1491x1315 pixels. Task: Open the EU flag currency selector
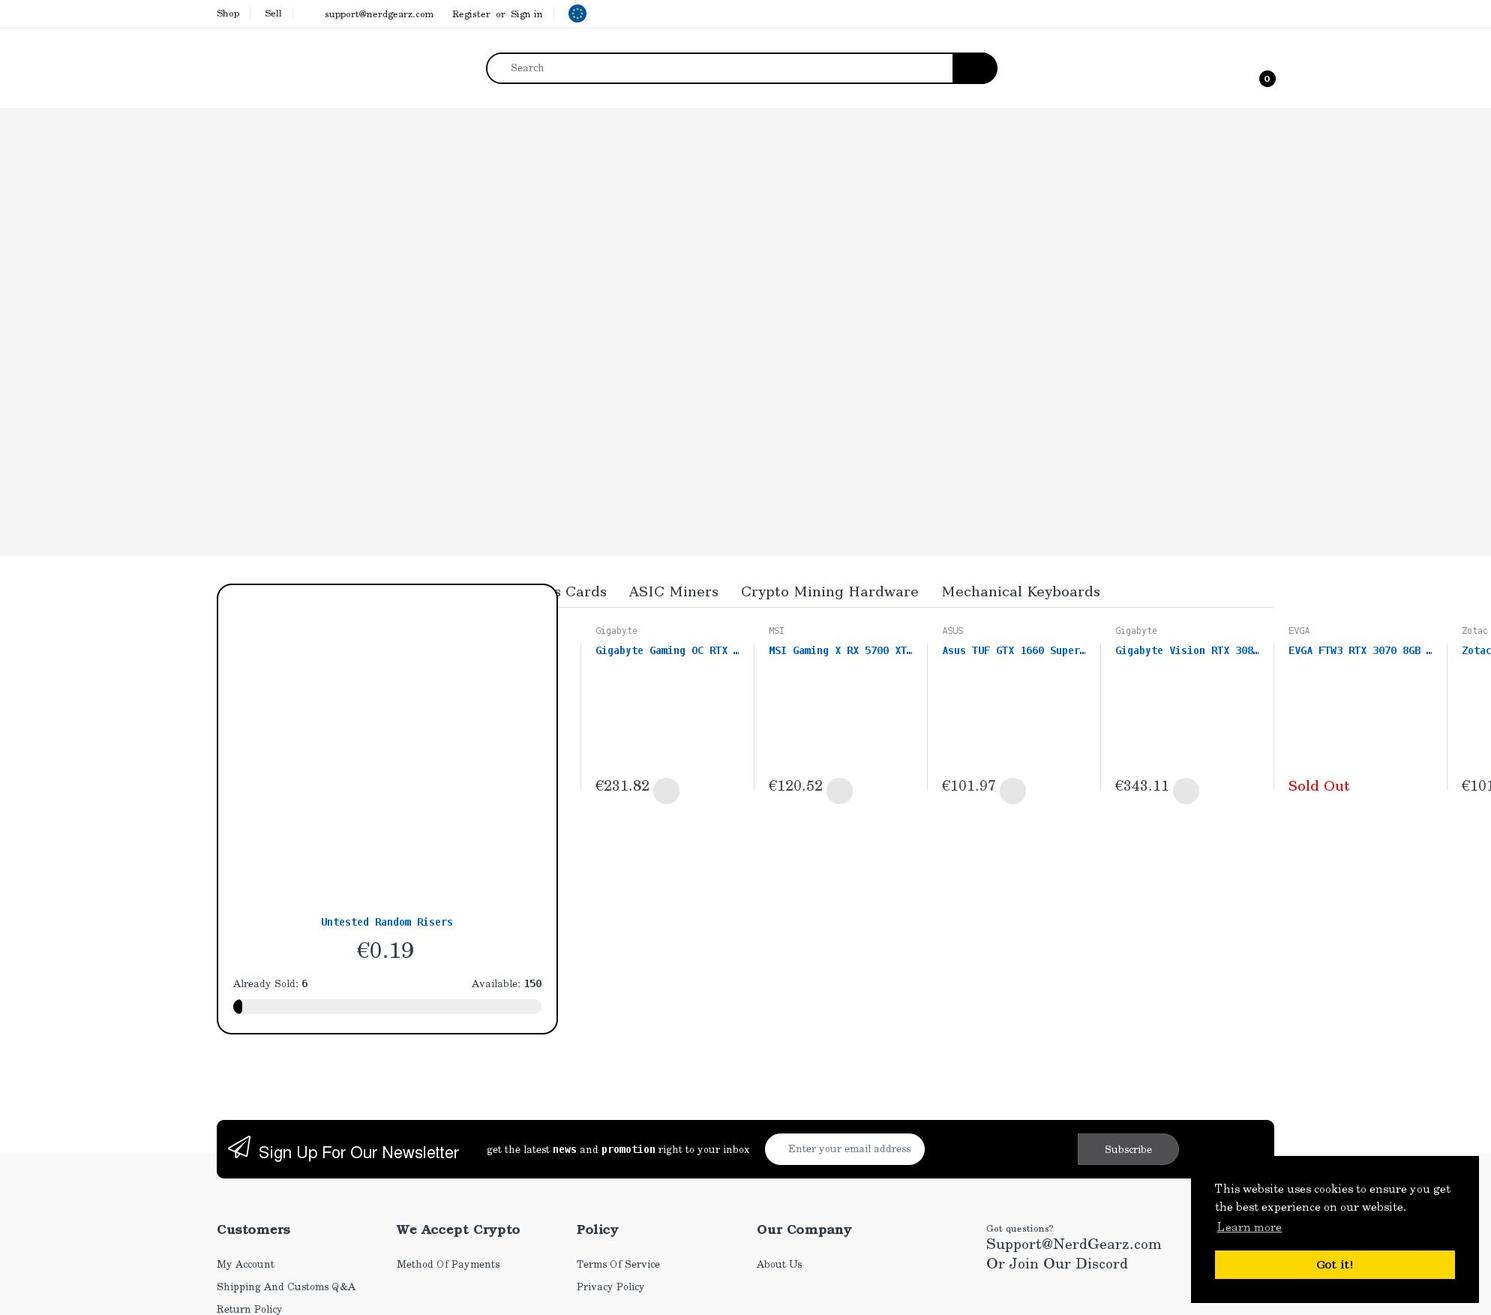(577, 13)
